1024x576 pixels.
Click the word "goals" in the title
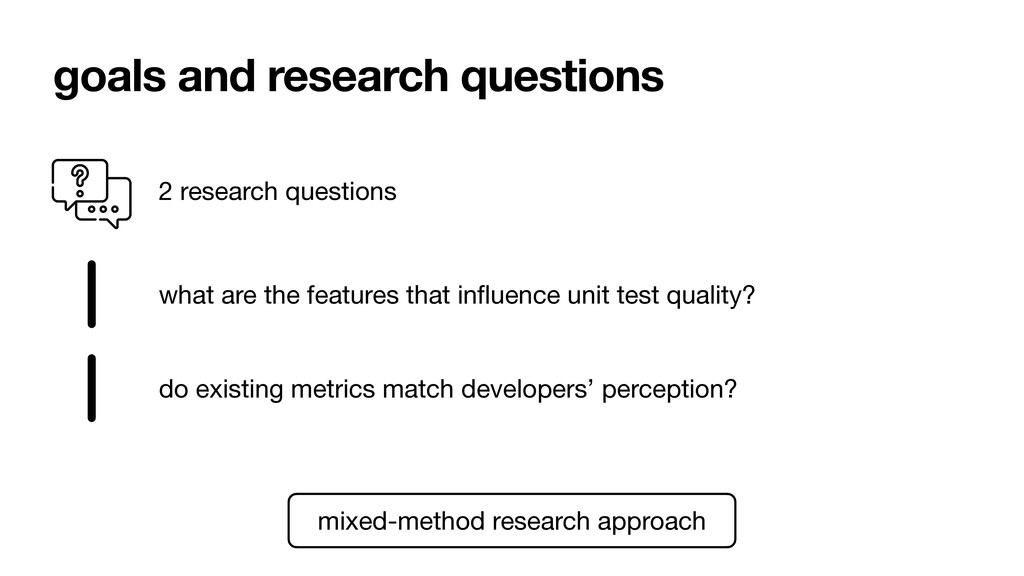pos(110,77)
